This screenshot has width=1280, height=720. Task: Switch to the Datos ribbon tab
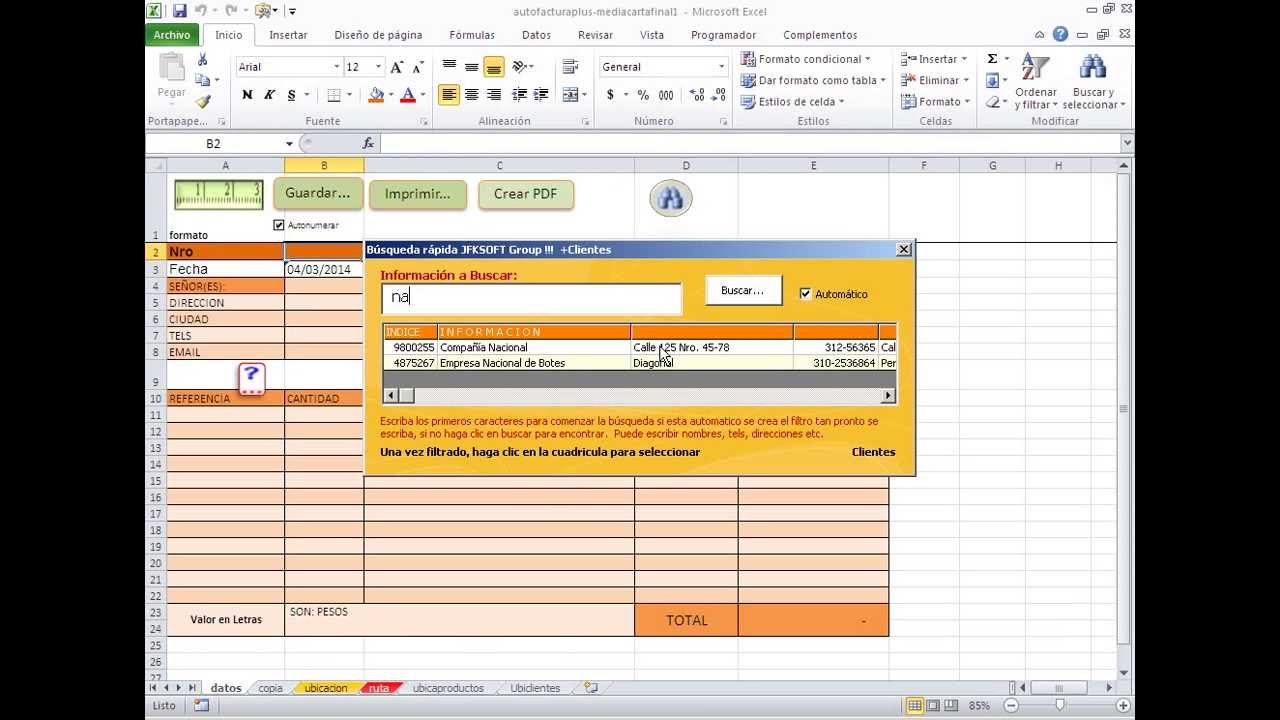click(x=536, y=35)
